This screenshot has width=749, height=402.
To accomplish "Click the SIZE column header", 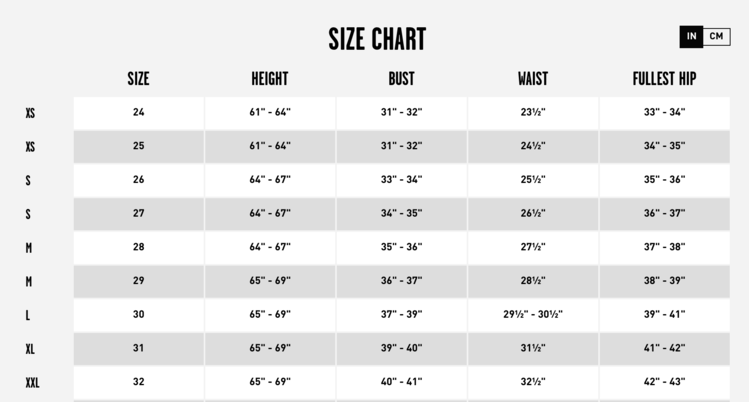I will coord(138,78).
